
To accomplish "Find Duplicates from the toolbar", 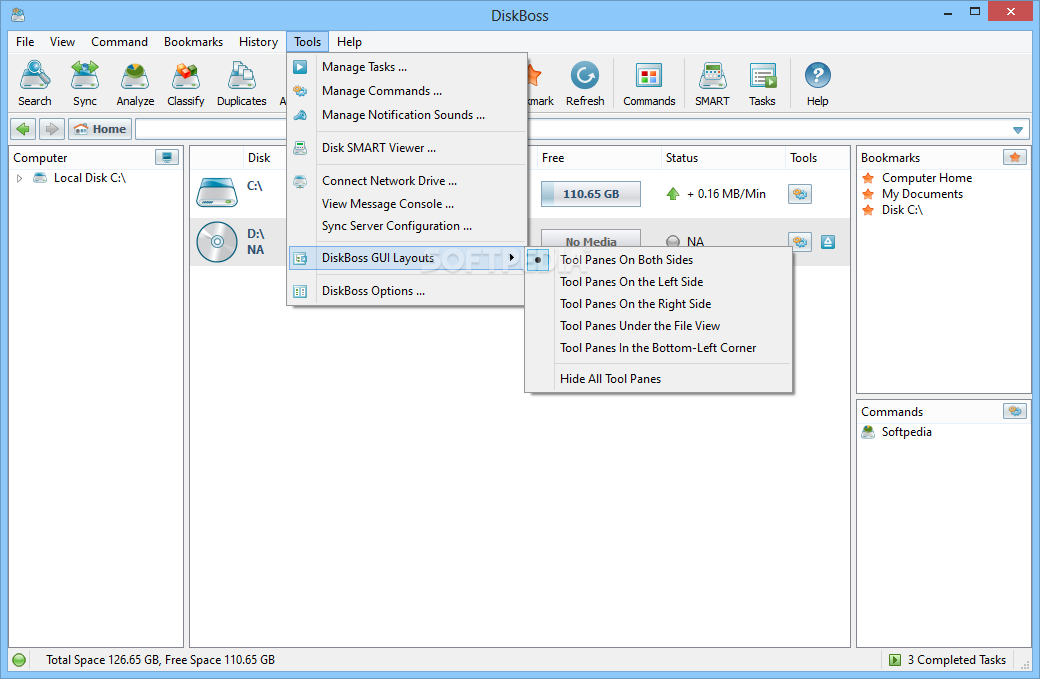I will (241, 83).
